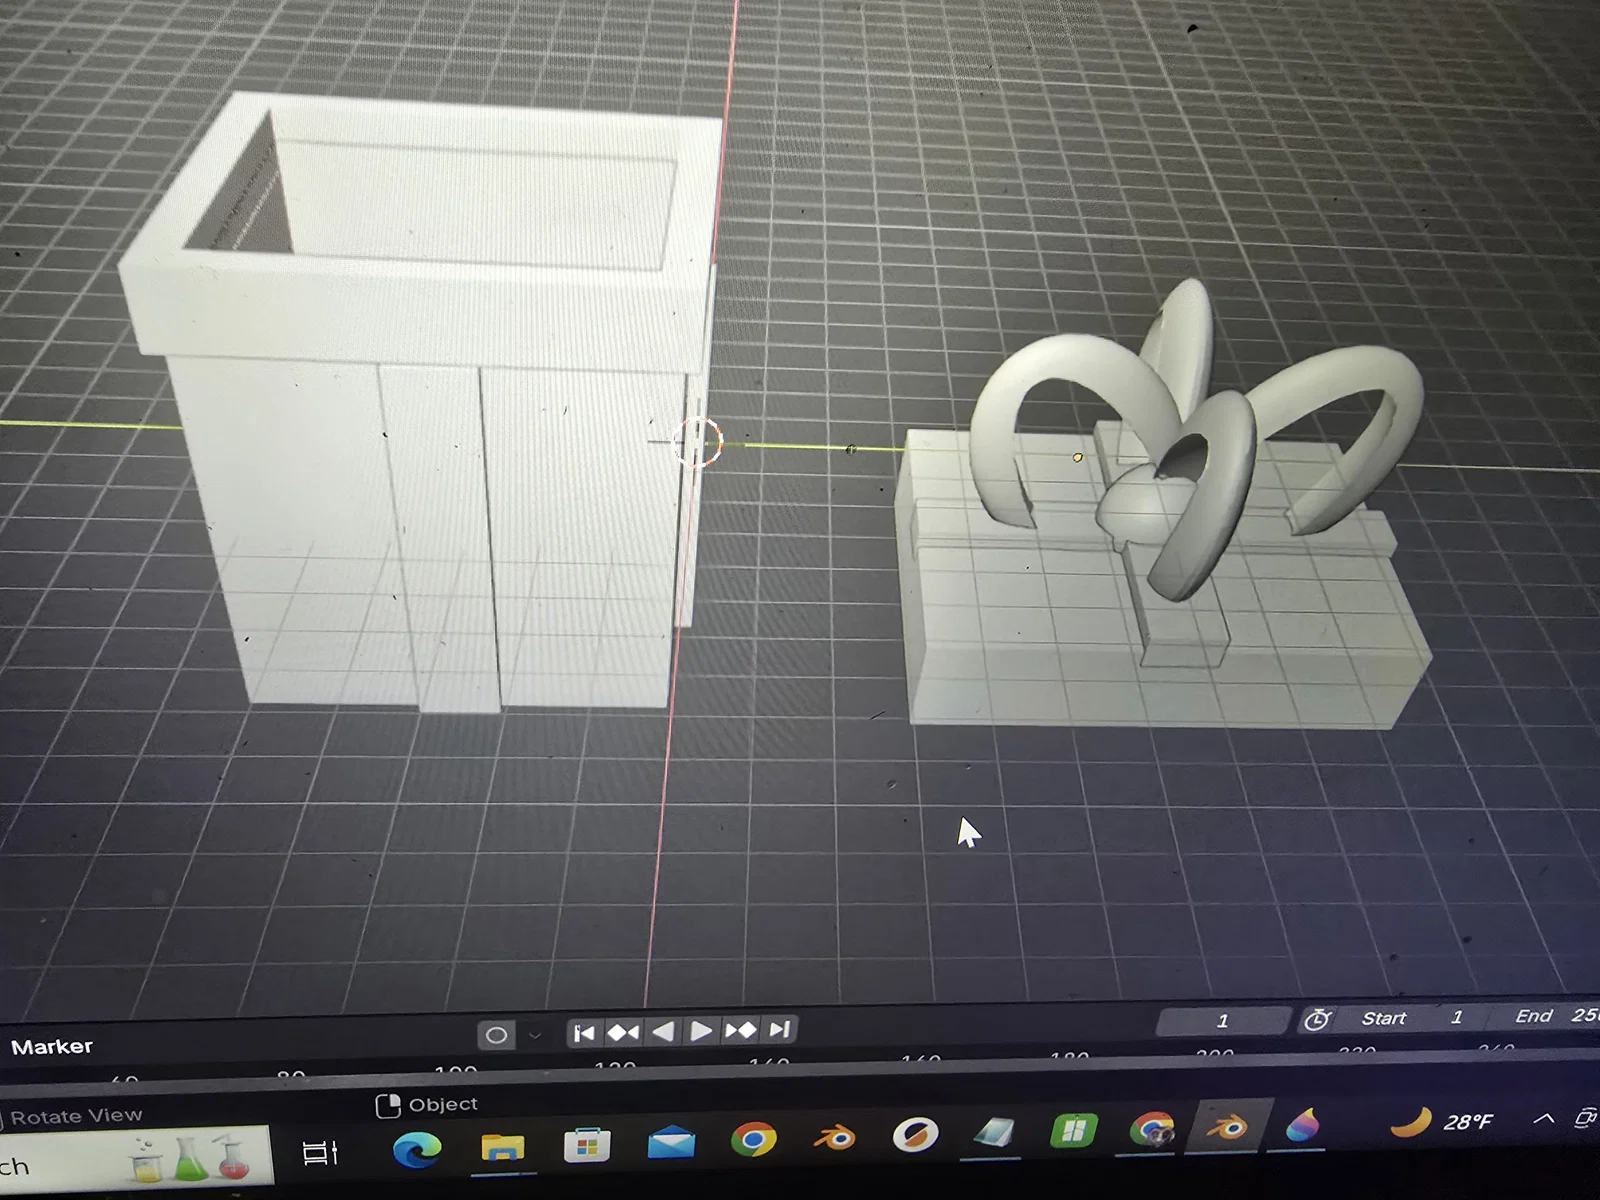Switch to the Chrome window with profile badge
Image resolution: width=1600 pixels, height=1200 pixels.
coord(1151,1129)
